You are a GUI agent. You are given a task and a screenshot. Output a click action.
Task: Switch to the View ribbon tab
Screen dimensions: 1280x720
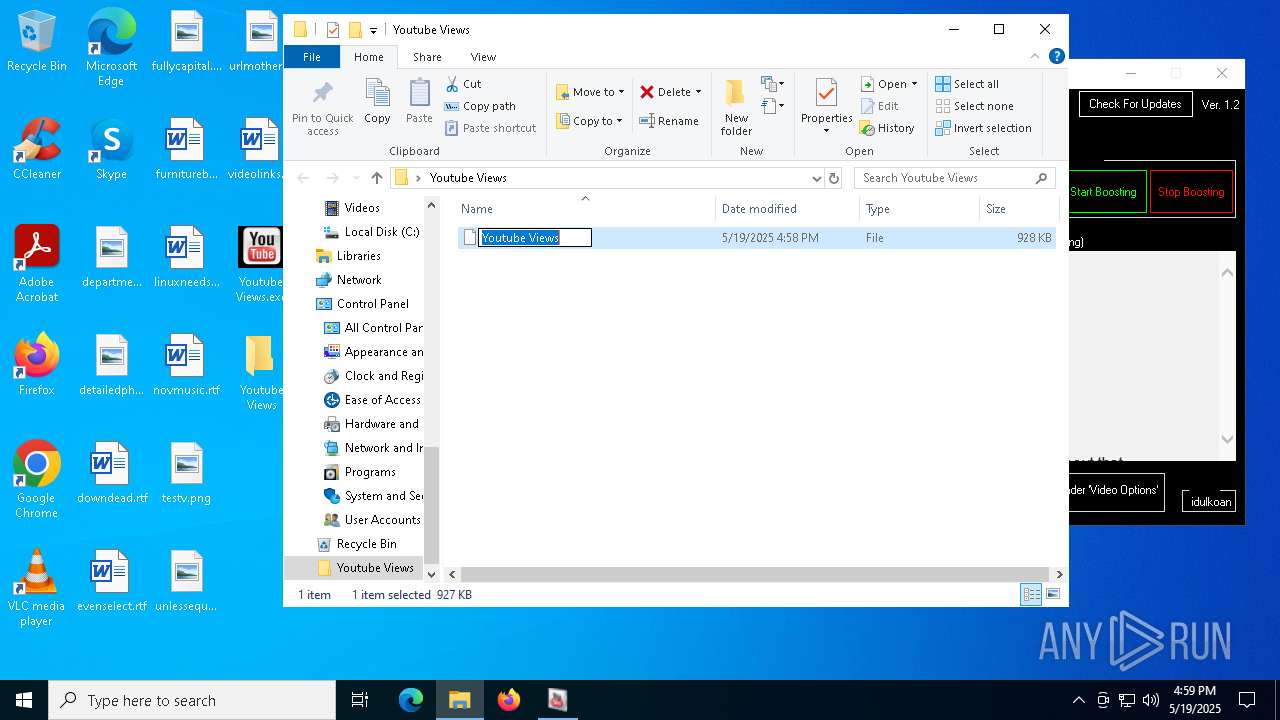tap(483, 57)
